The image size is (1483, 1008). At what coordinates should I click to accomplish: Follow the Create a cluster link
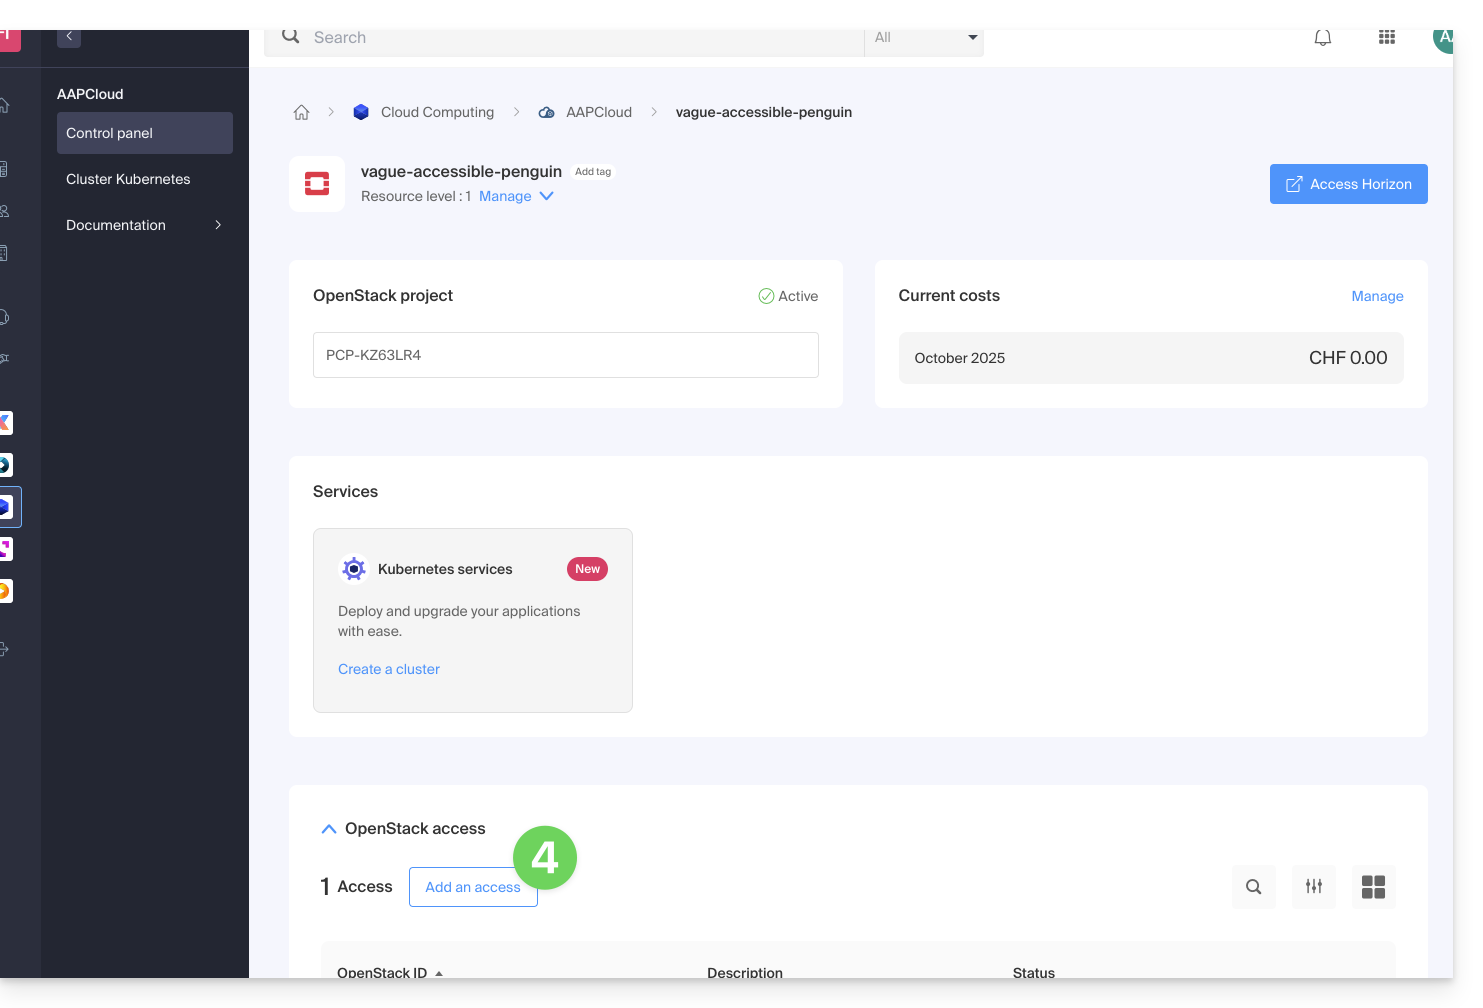click(x=388, y=669)
